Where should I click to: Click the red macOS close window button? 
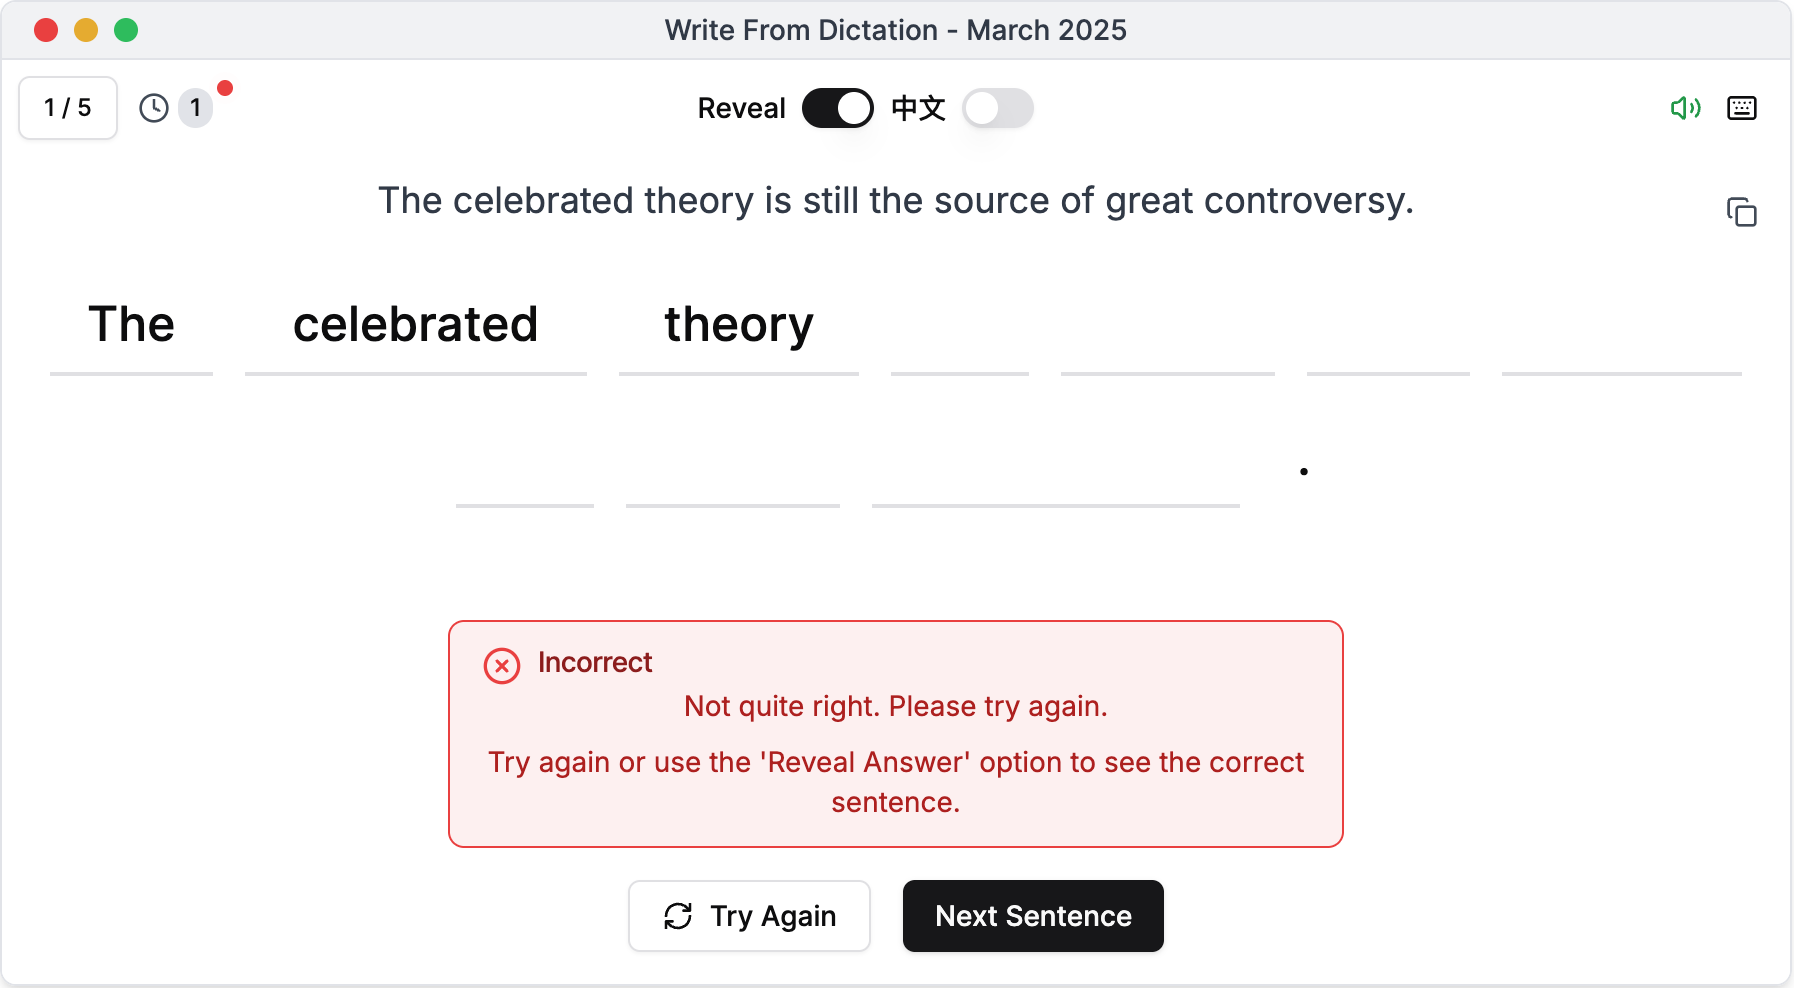46,30
